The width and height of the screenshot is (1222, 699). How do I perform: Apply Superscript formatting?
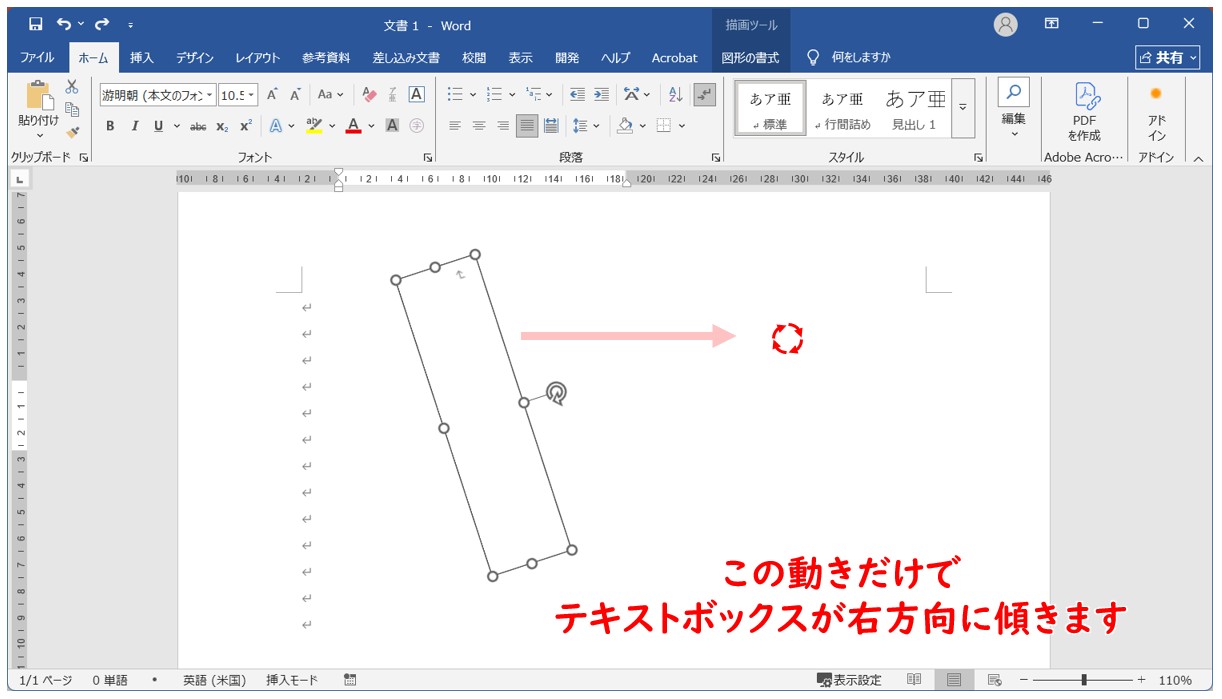click(246, 126)
